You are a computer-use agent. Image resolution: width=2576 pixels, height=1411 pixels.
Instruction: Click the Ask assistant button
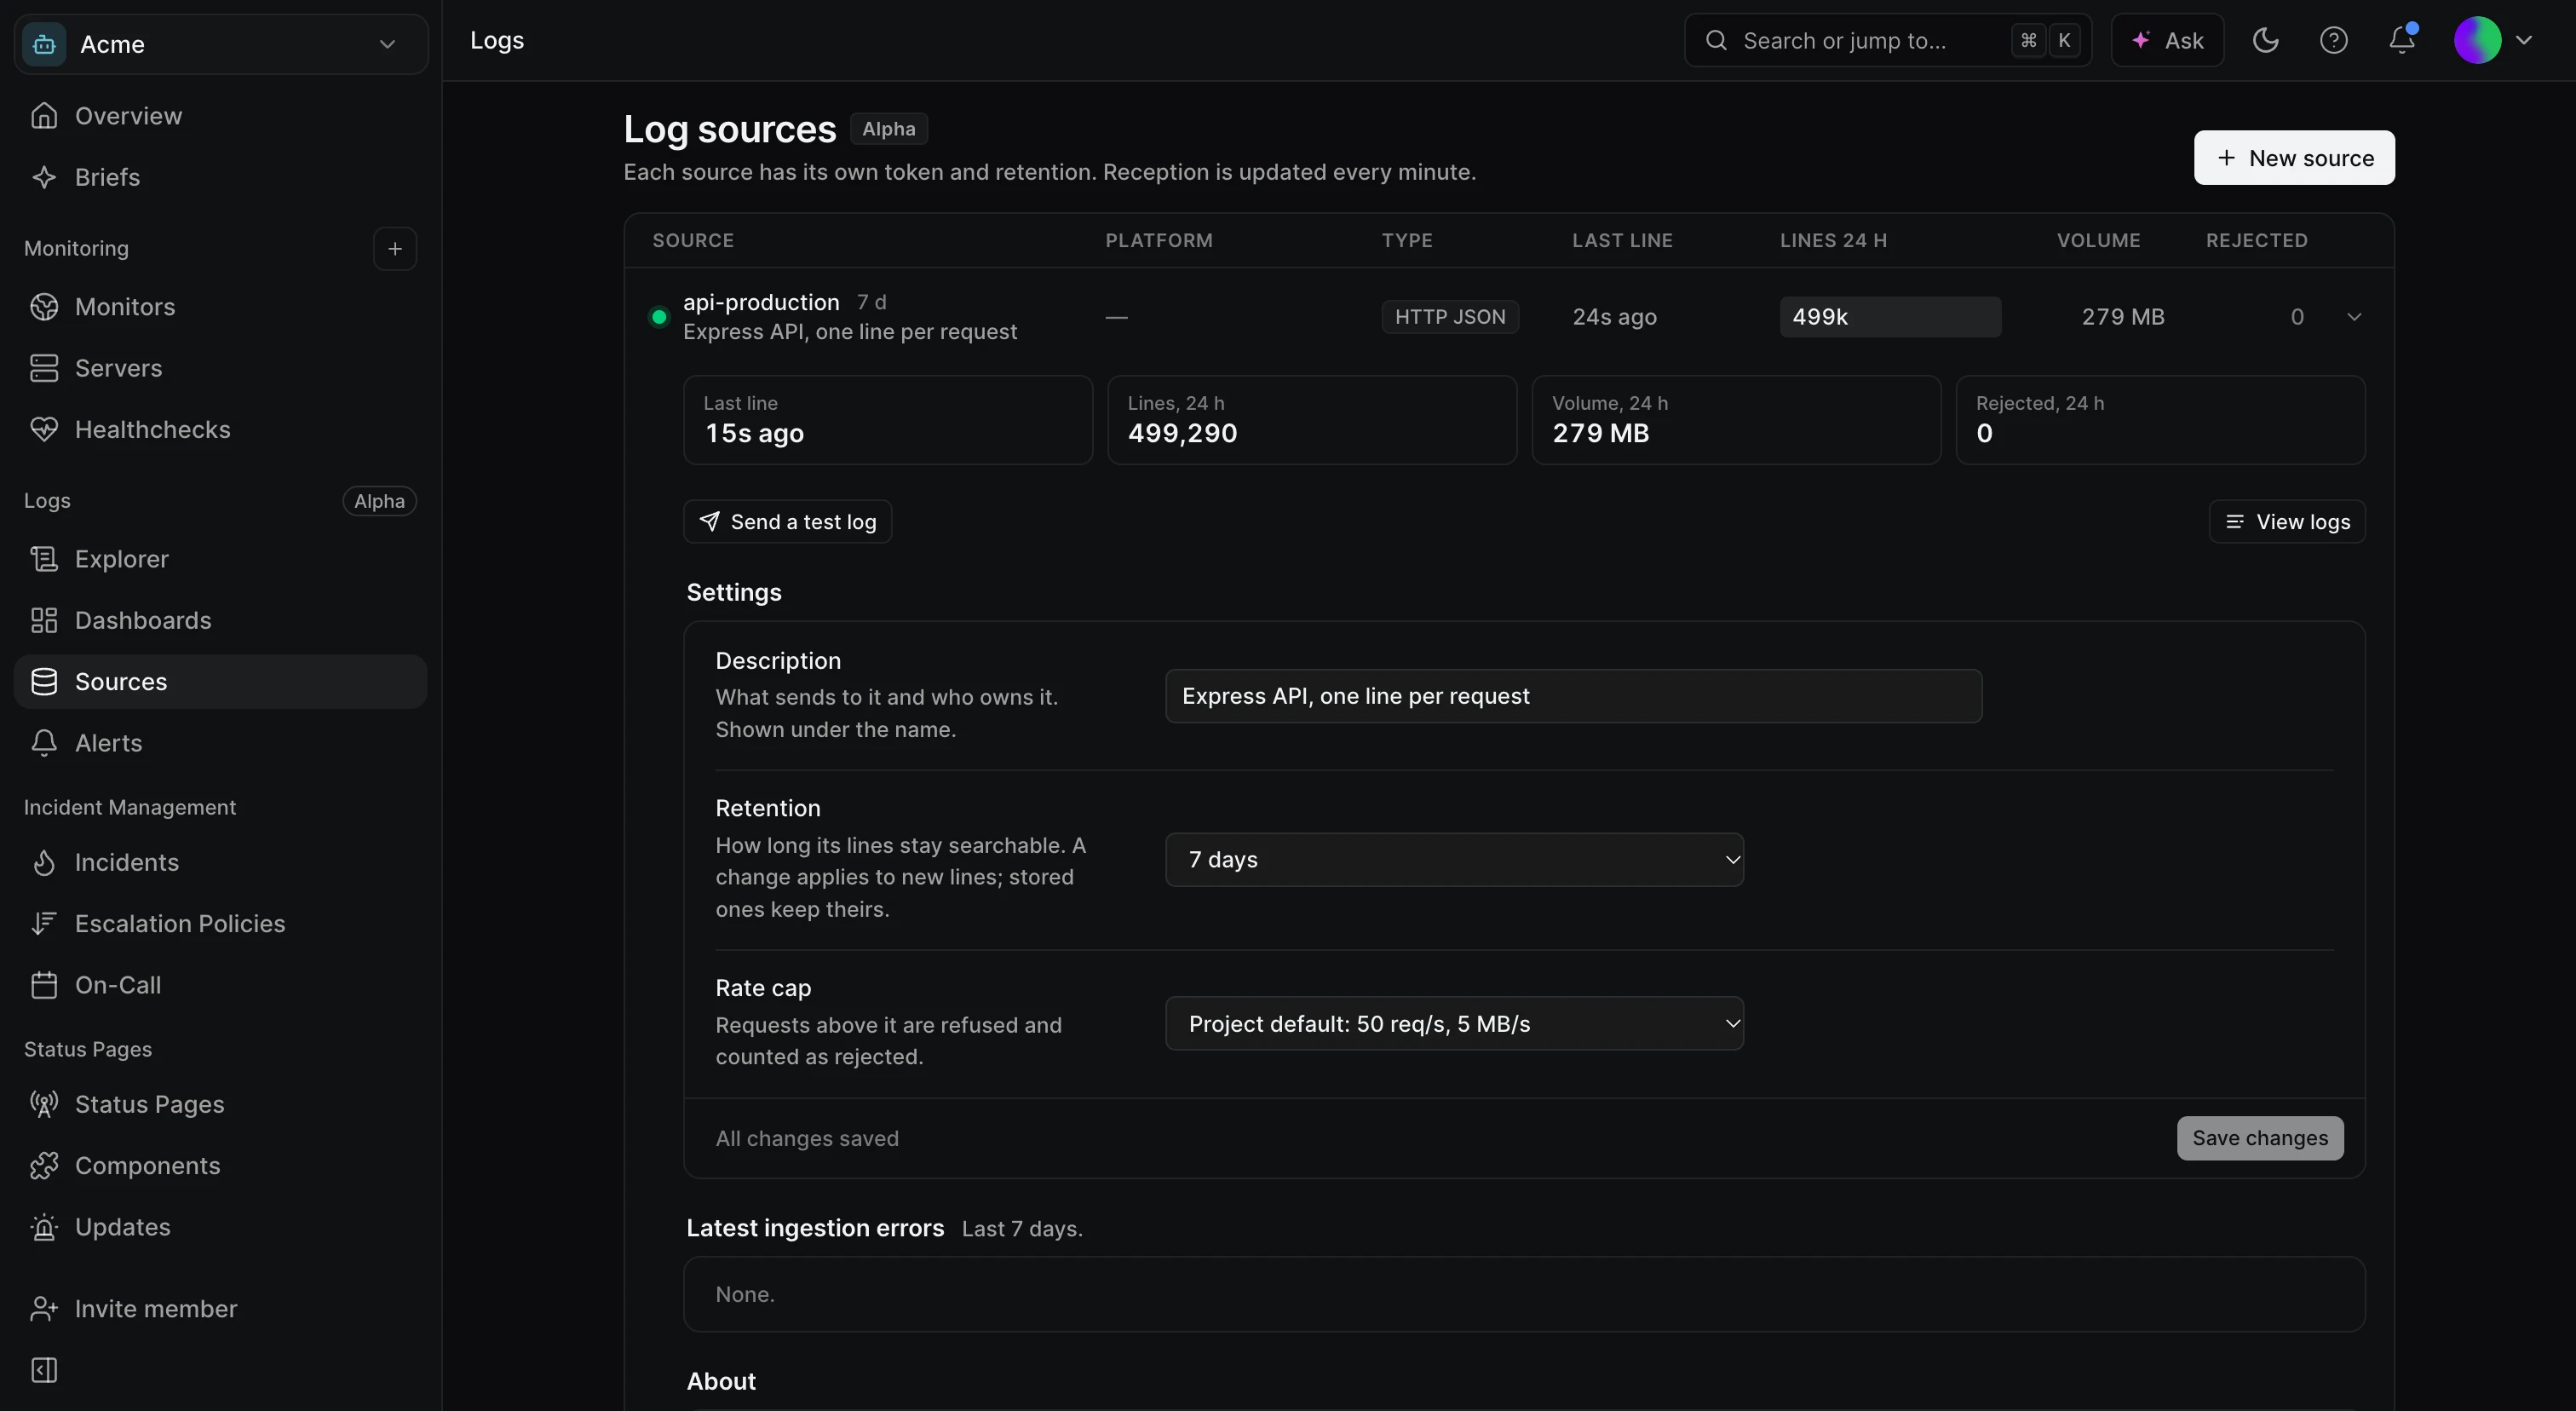point(2167,40)
